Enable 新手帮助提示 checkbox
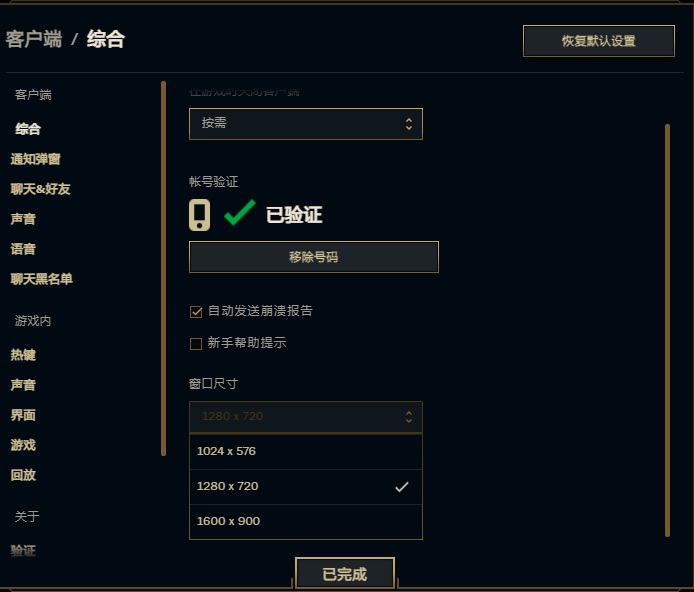This screenshot has height=592, width=694. coord(196,343)
